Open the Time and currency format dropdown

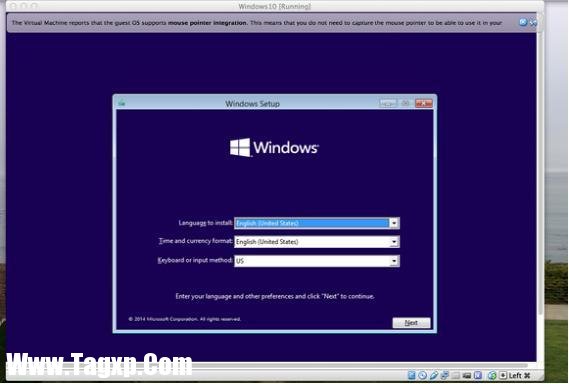pyautogui.click(x=394, y=242)
